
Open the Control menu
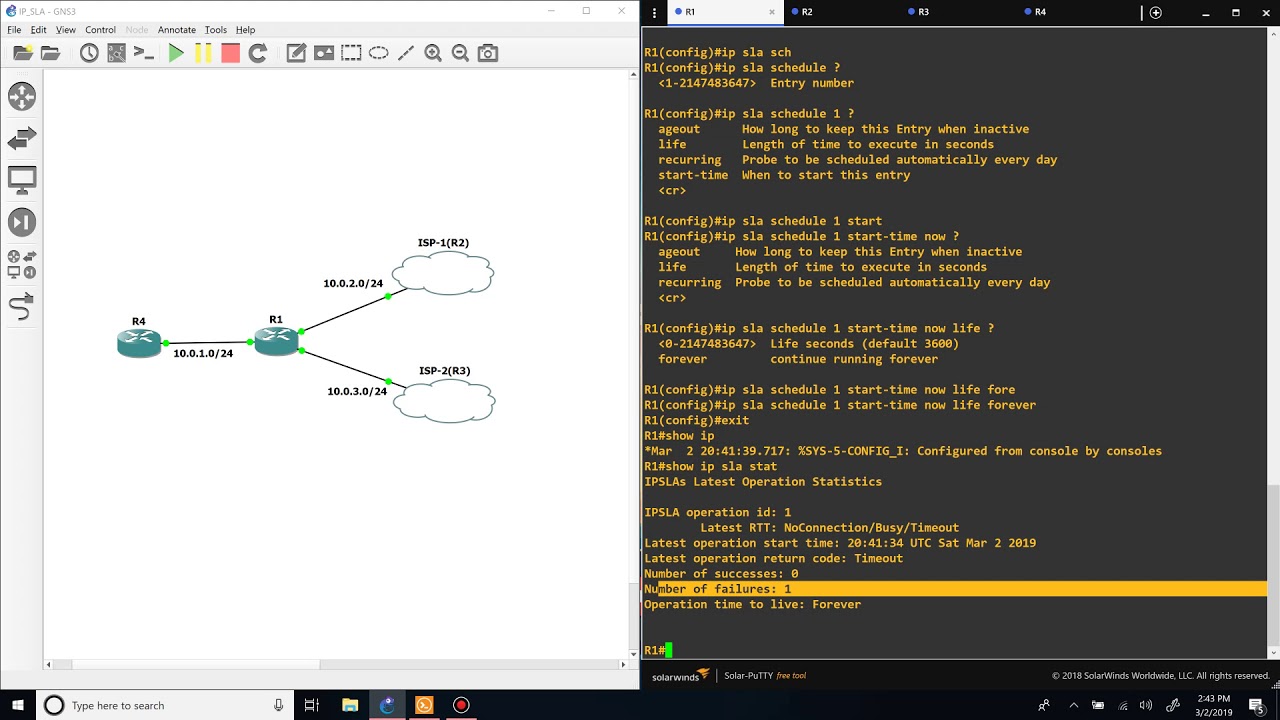[100, 30]
